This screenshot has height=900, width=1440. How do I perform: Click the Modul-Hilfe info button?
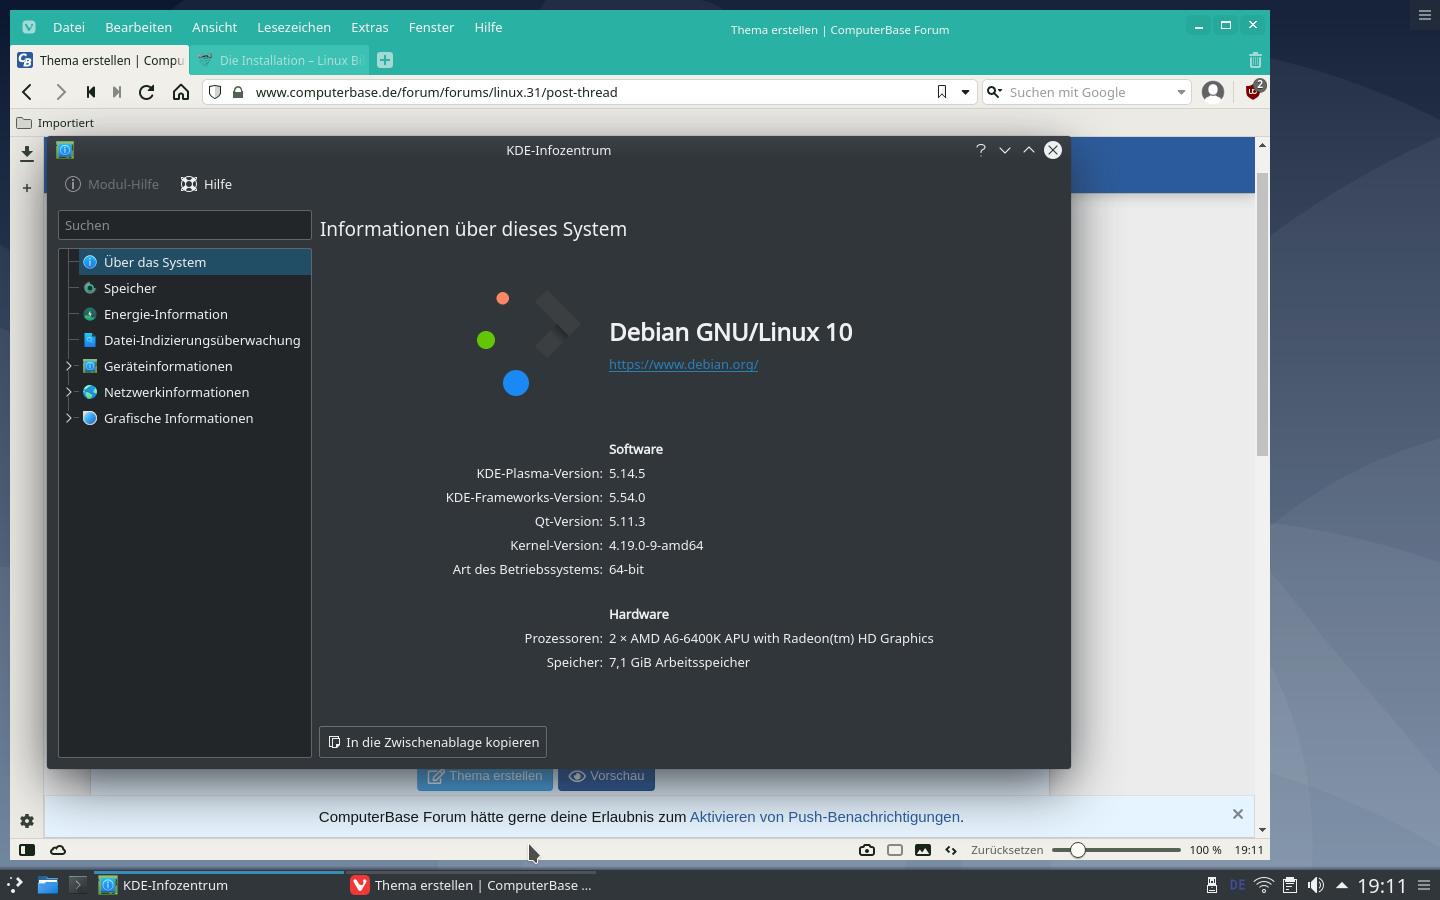112,184
